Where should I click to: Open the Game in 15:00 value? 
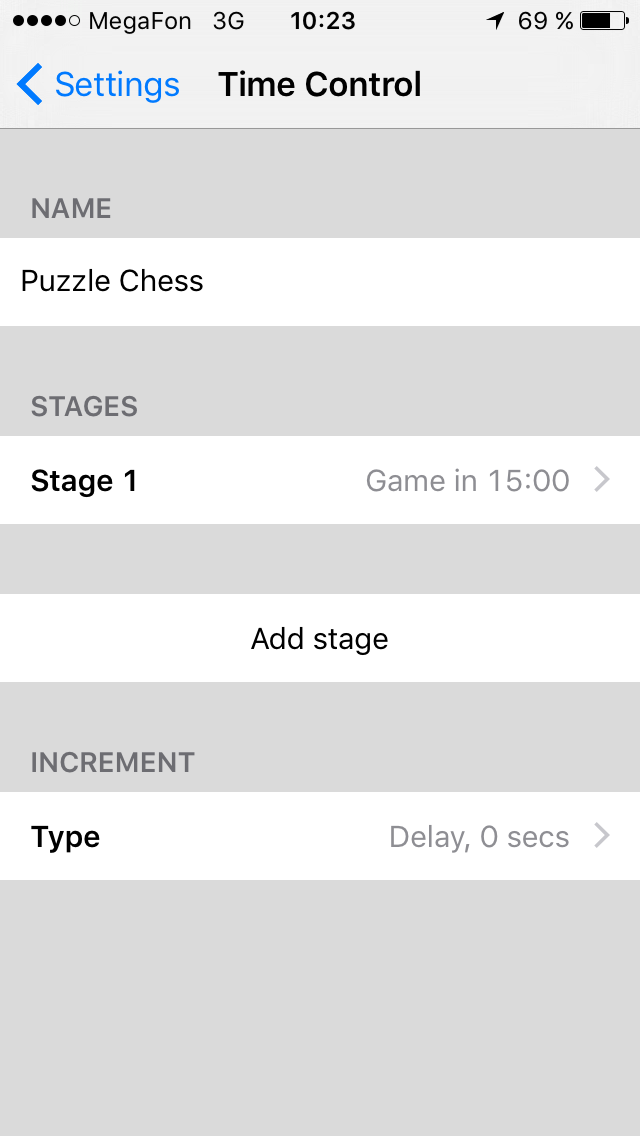[467, 481]
